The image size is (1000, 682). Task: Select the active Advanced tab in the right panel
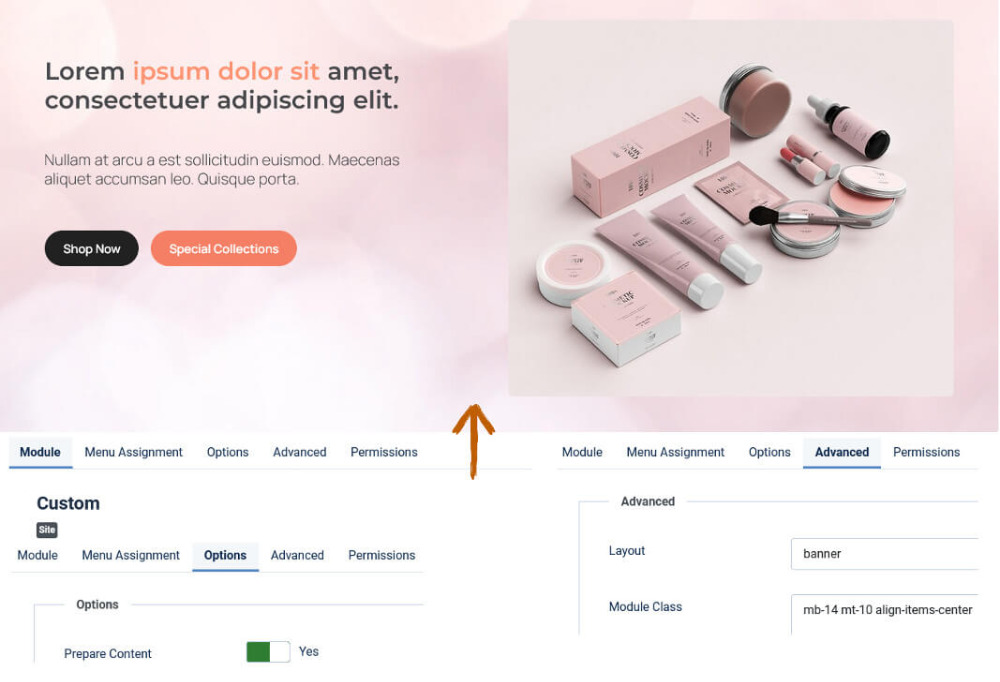842,452
